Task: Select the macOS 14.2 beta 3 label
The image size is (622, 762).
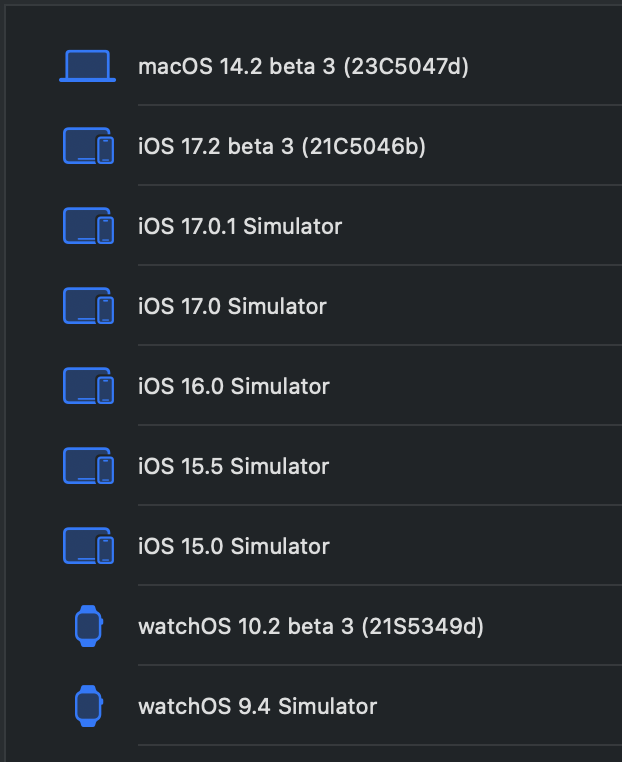Action: [x=240, y=67]
